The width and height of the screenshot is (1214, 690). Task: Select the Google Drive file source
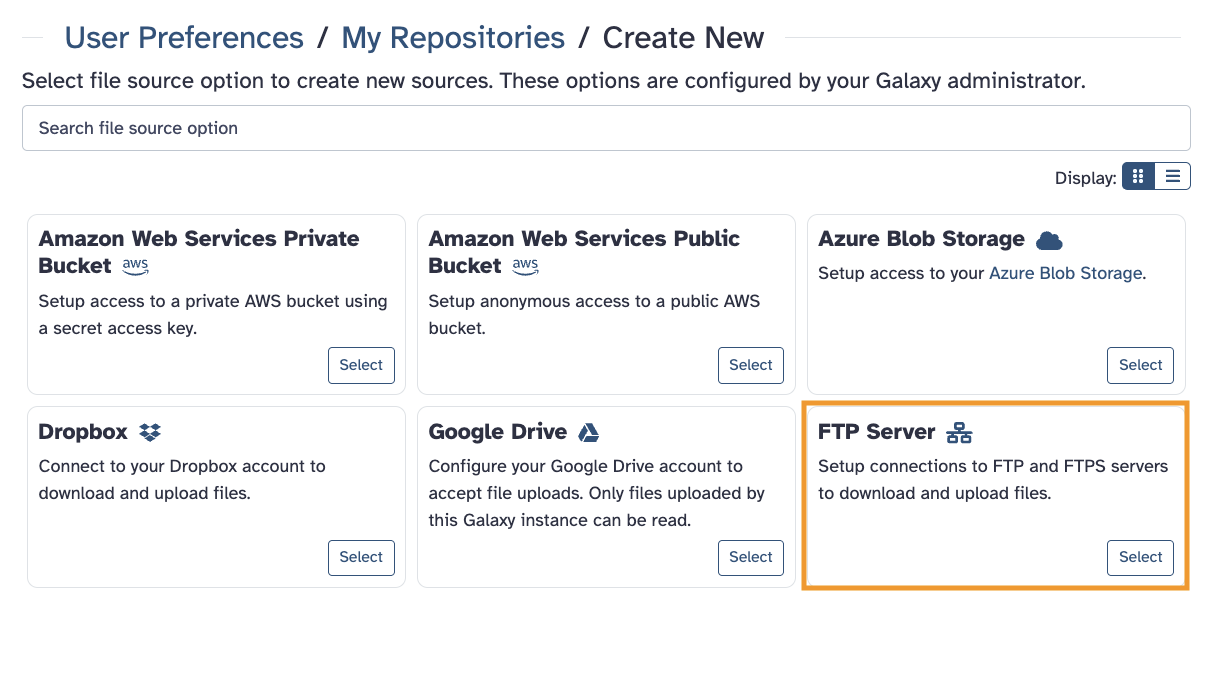click(751, 557)
